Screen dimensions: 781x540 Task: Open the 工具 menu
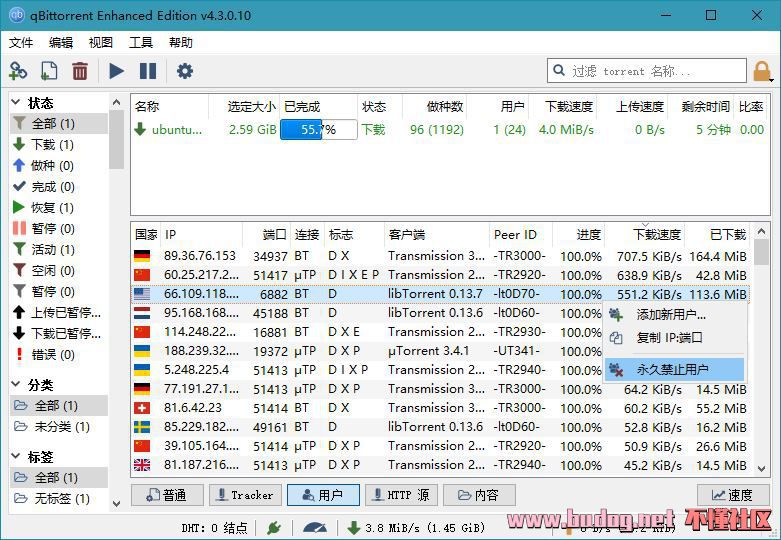[x=141, y=43]
